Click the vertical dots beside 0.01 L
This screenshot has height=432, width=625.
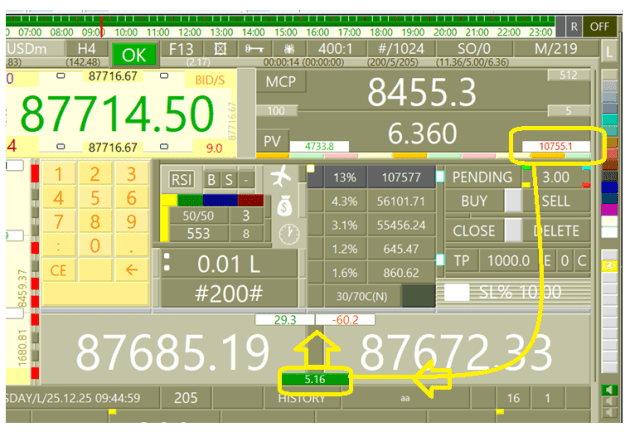pyautogui.click(x=167, y=263)
